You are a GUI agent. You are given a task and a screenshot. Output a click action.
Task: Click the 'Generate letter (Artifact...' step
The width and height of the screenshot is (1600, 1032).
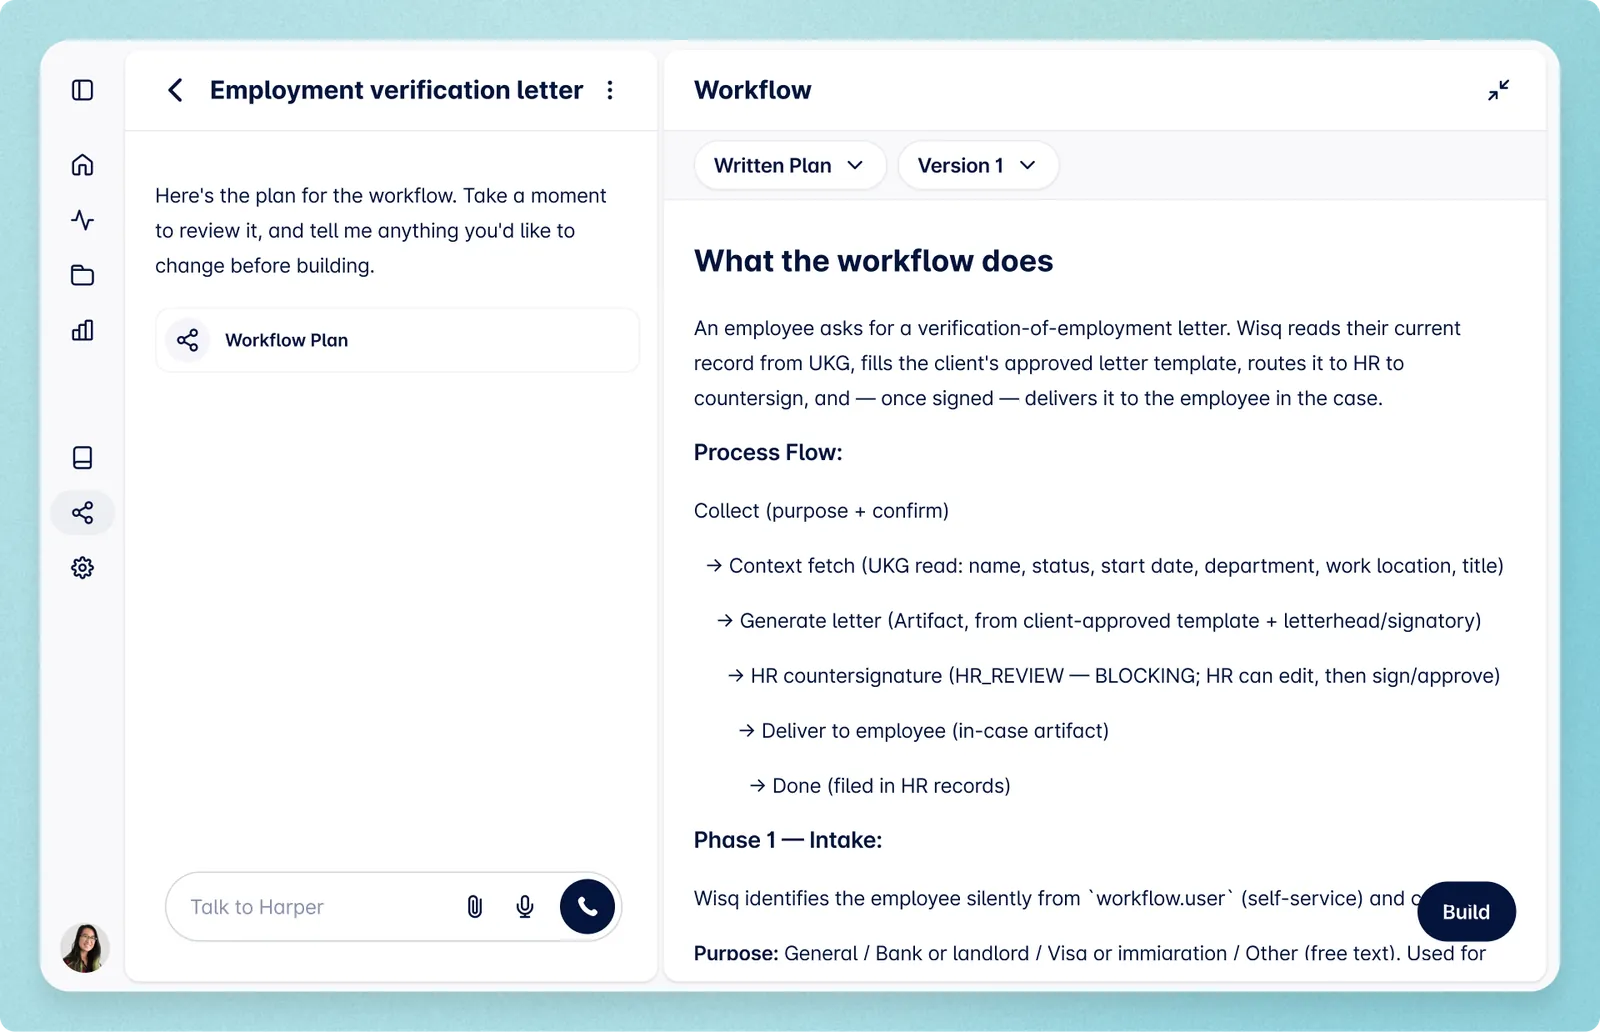click(x=1099, y=621)
